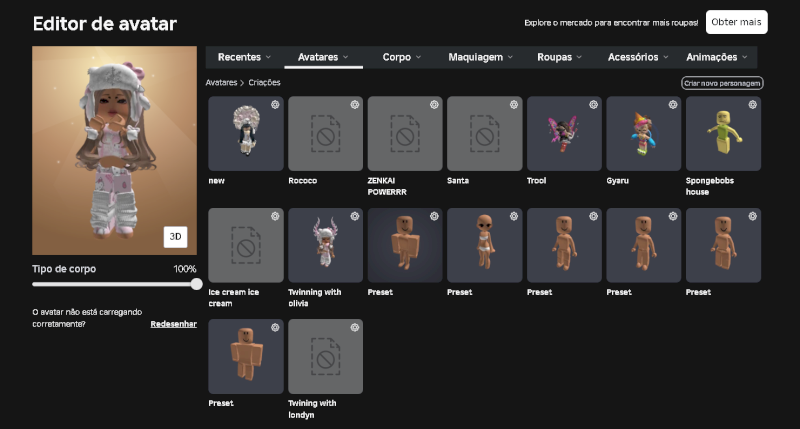Image resolution: width=800 pixels, height=429 pixels.
Task: Click gear icon on Santa avatar card
Action: tap(514, 105)
